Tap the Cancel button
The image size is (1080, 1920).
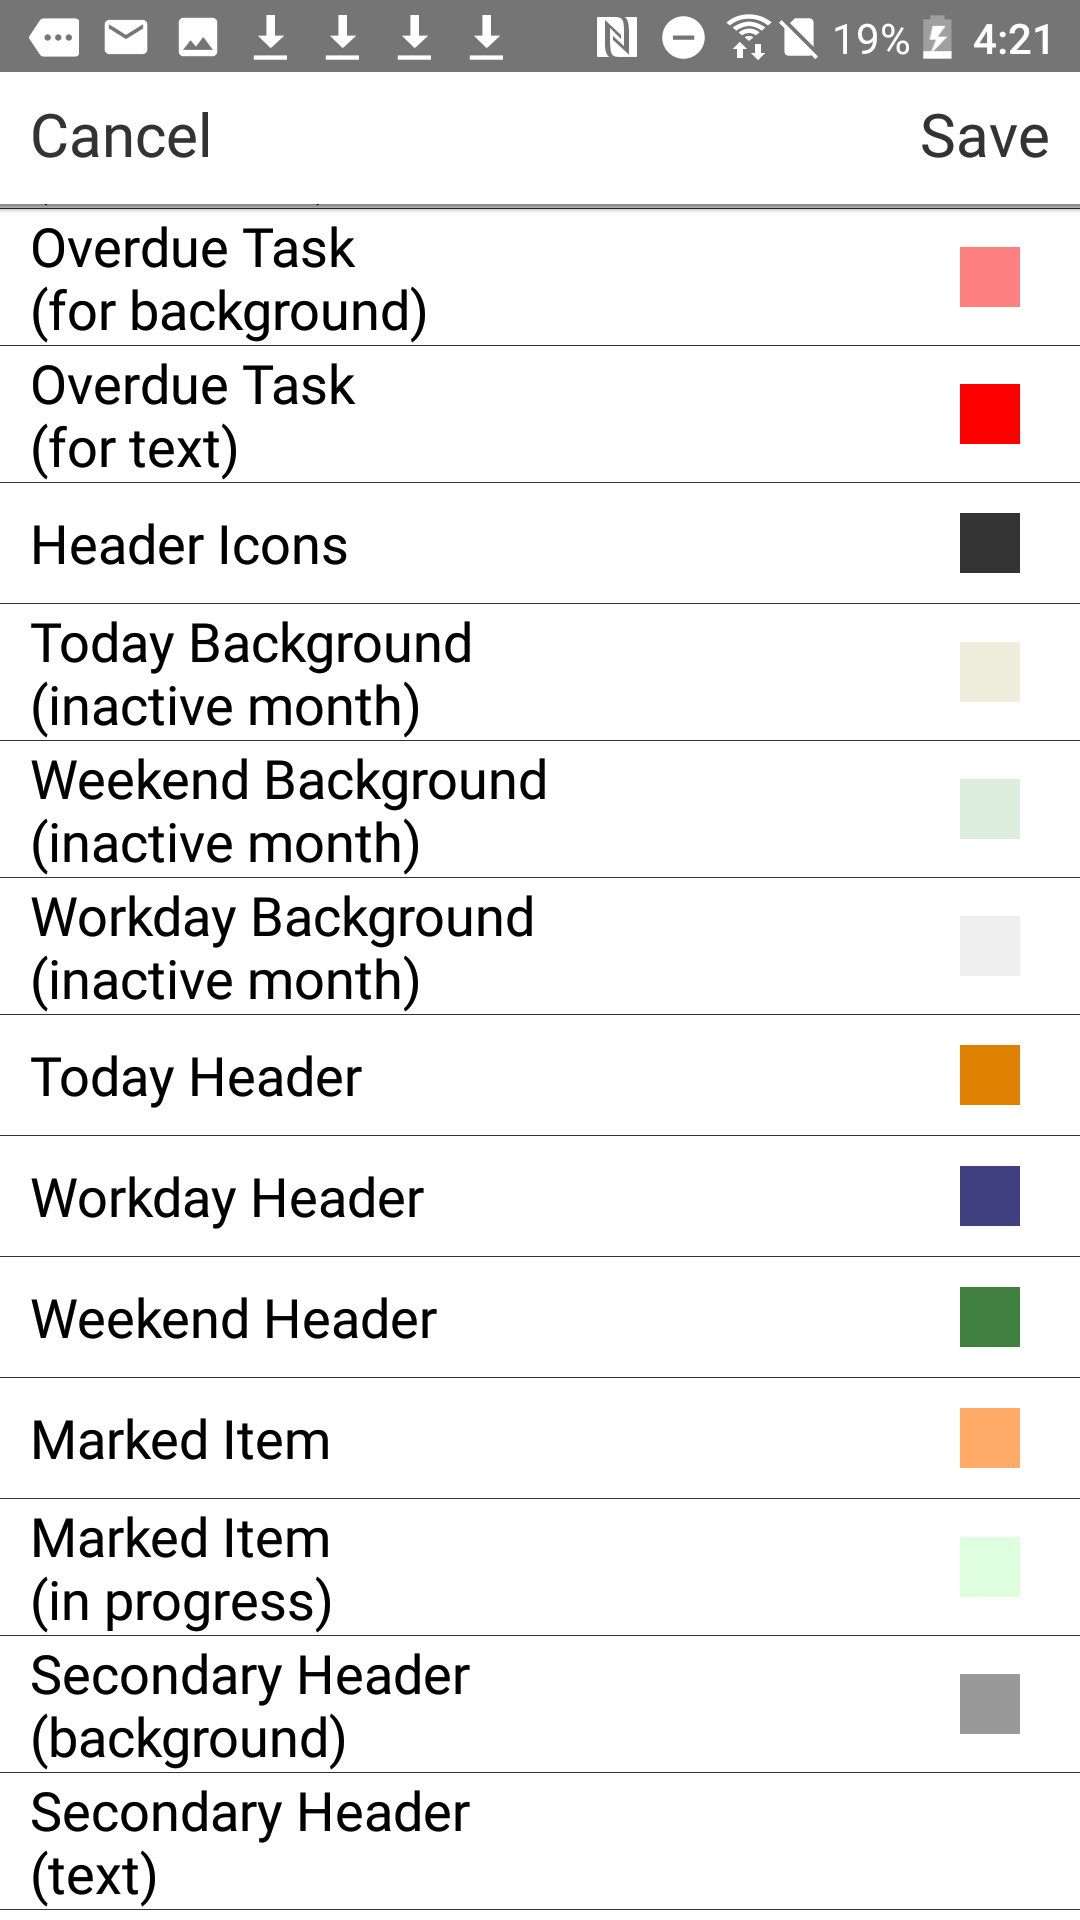click(121, 137)
